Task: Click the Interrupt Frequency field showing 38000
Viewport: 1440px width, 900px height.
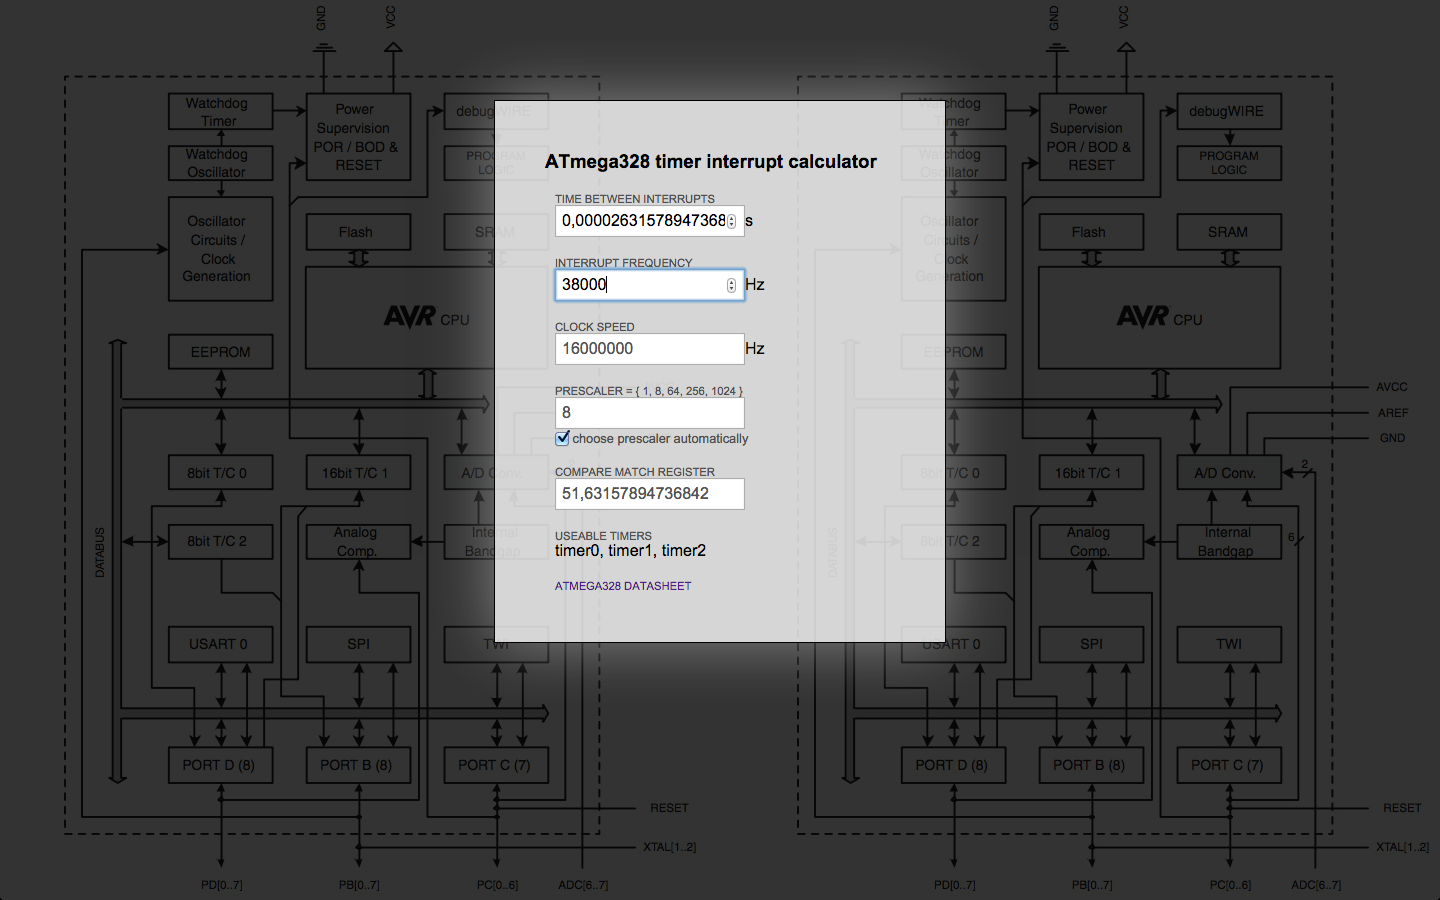Action: pos(649,285)
